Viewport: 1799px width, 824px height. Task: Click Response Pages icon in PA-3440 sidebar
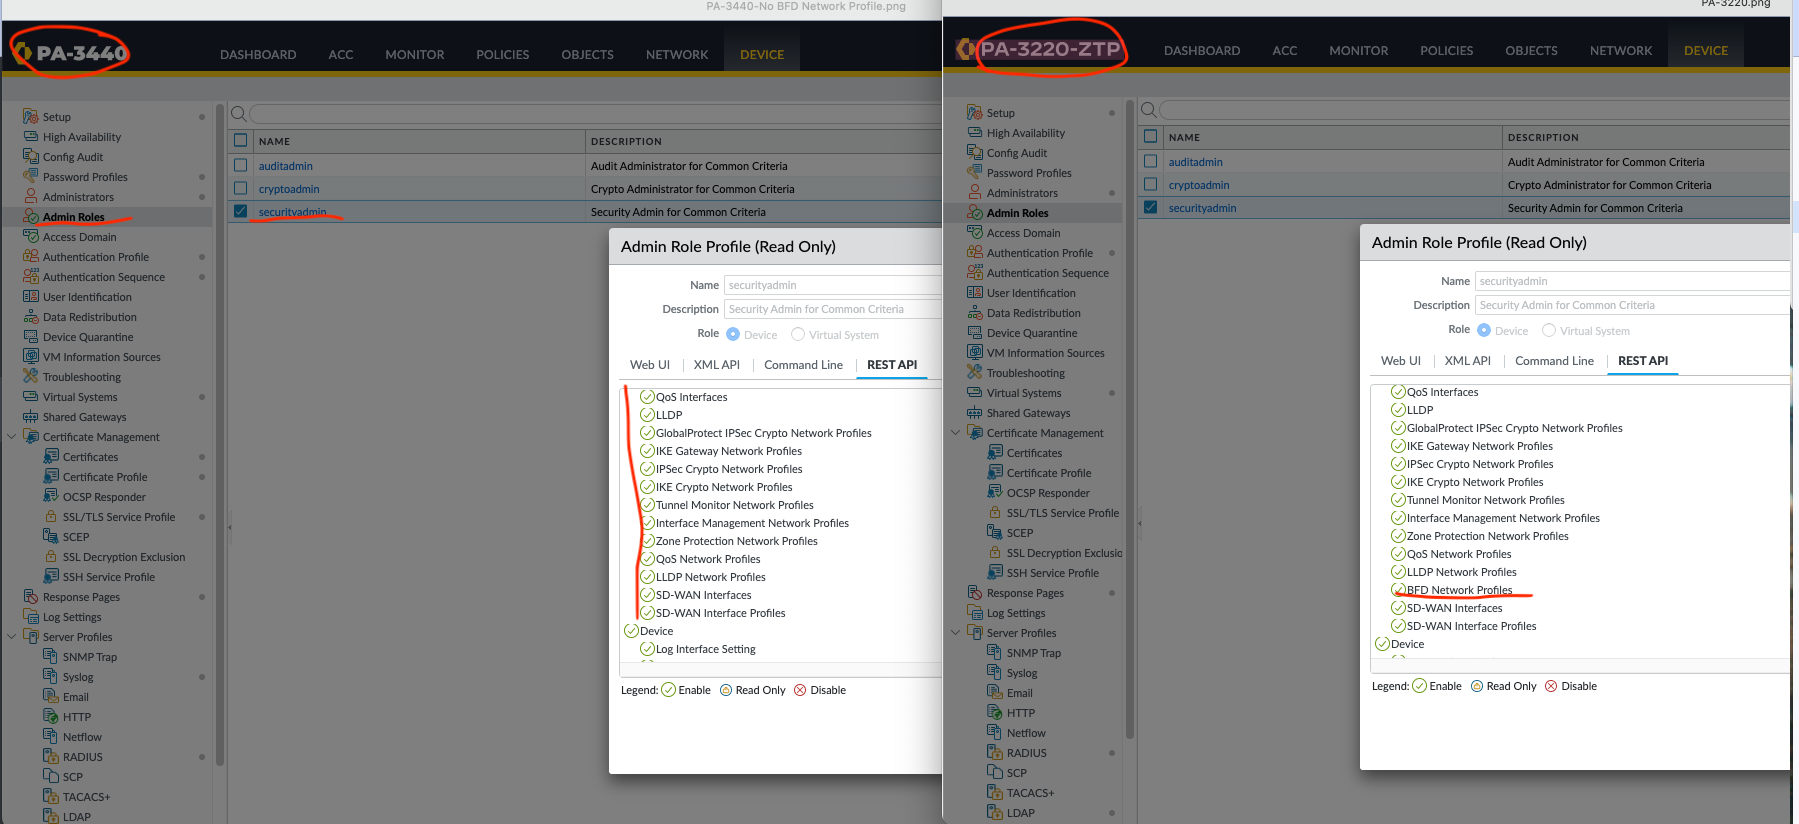(x=31, y=597)
